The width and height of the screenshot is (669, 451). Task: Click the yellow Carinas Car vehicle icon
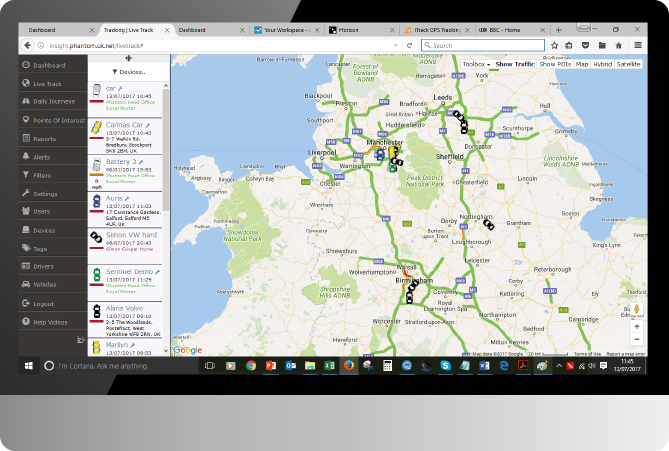coord(97,128)
